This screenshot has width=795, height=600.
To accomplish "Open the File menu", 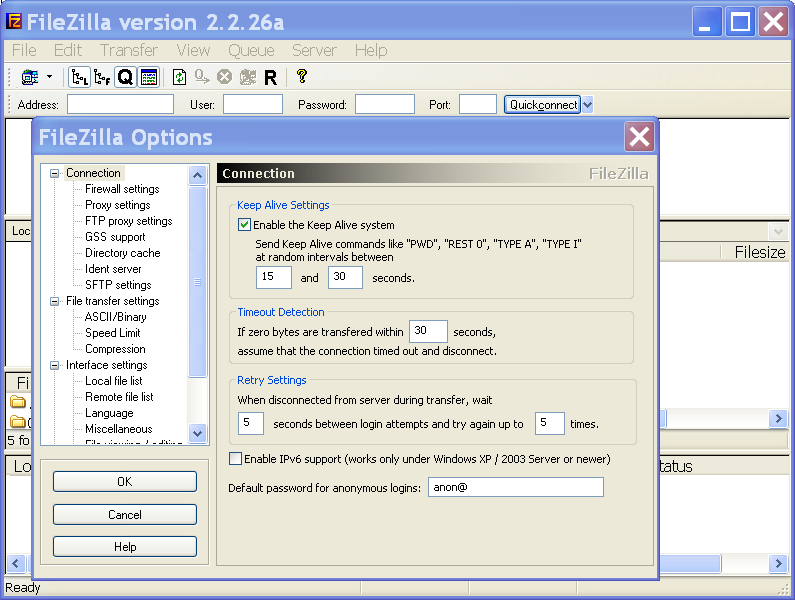I will [24, 50].
